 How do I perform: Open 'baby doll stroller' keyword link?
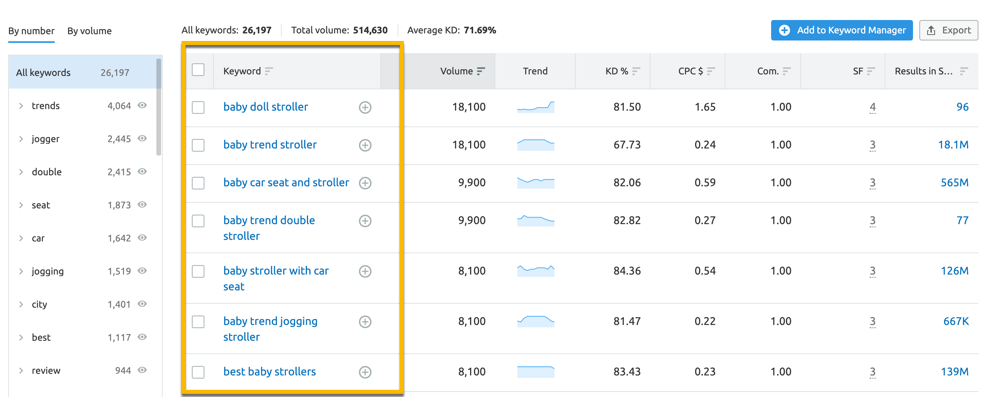pyautogui.click(x=265, y=107)
